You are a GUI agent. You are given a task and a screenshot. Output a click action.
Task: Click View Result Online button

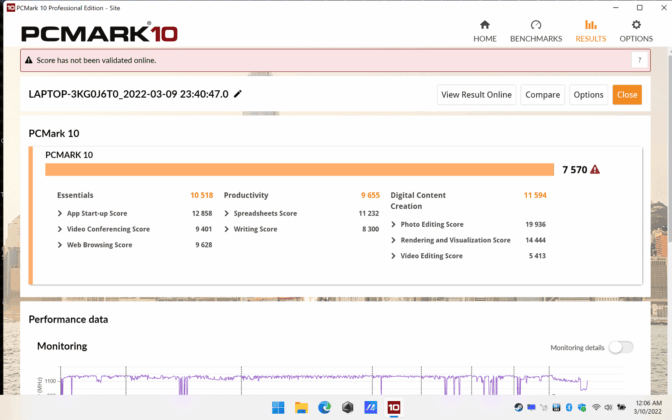coord(477,95)
